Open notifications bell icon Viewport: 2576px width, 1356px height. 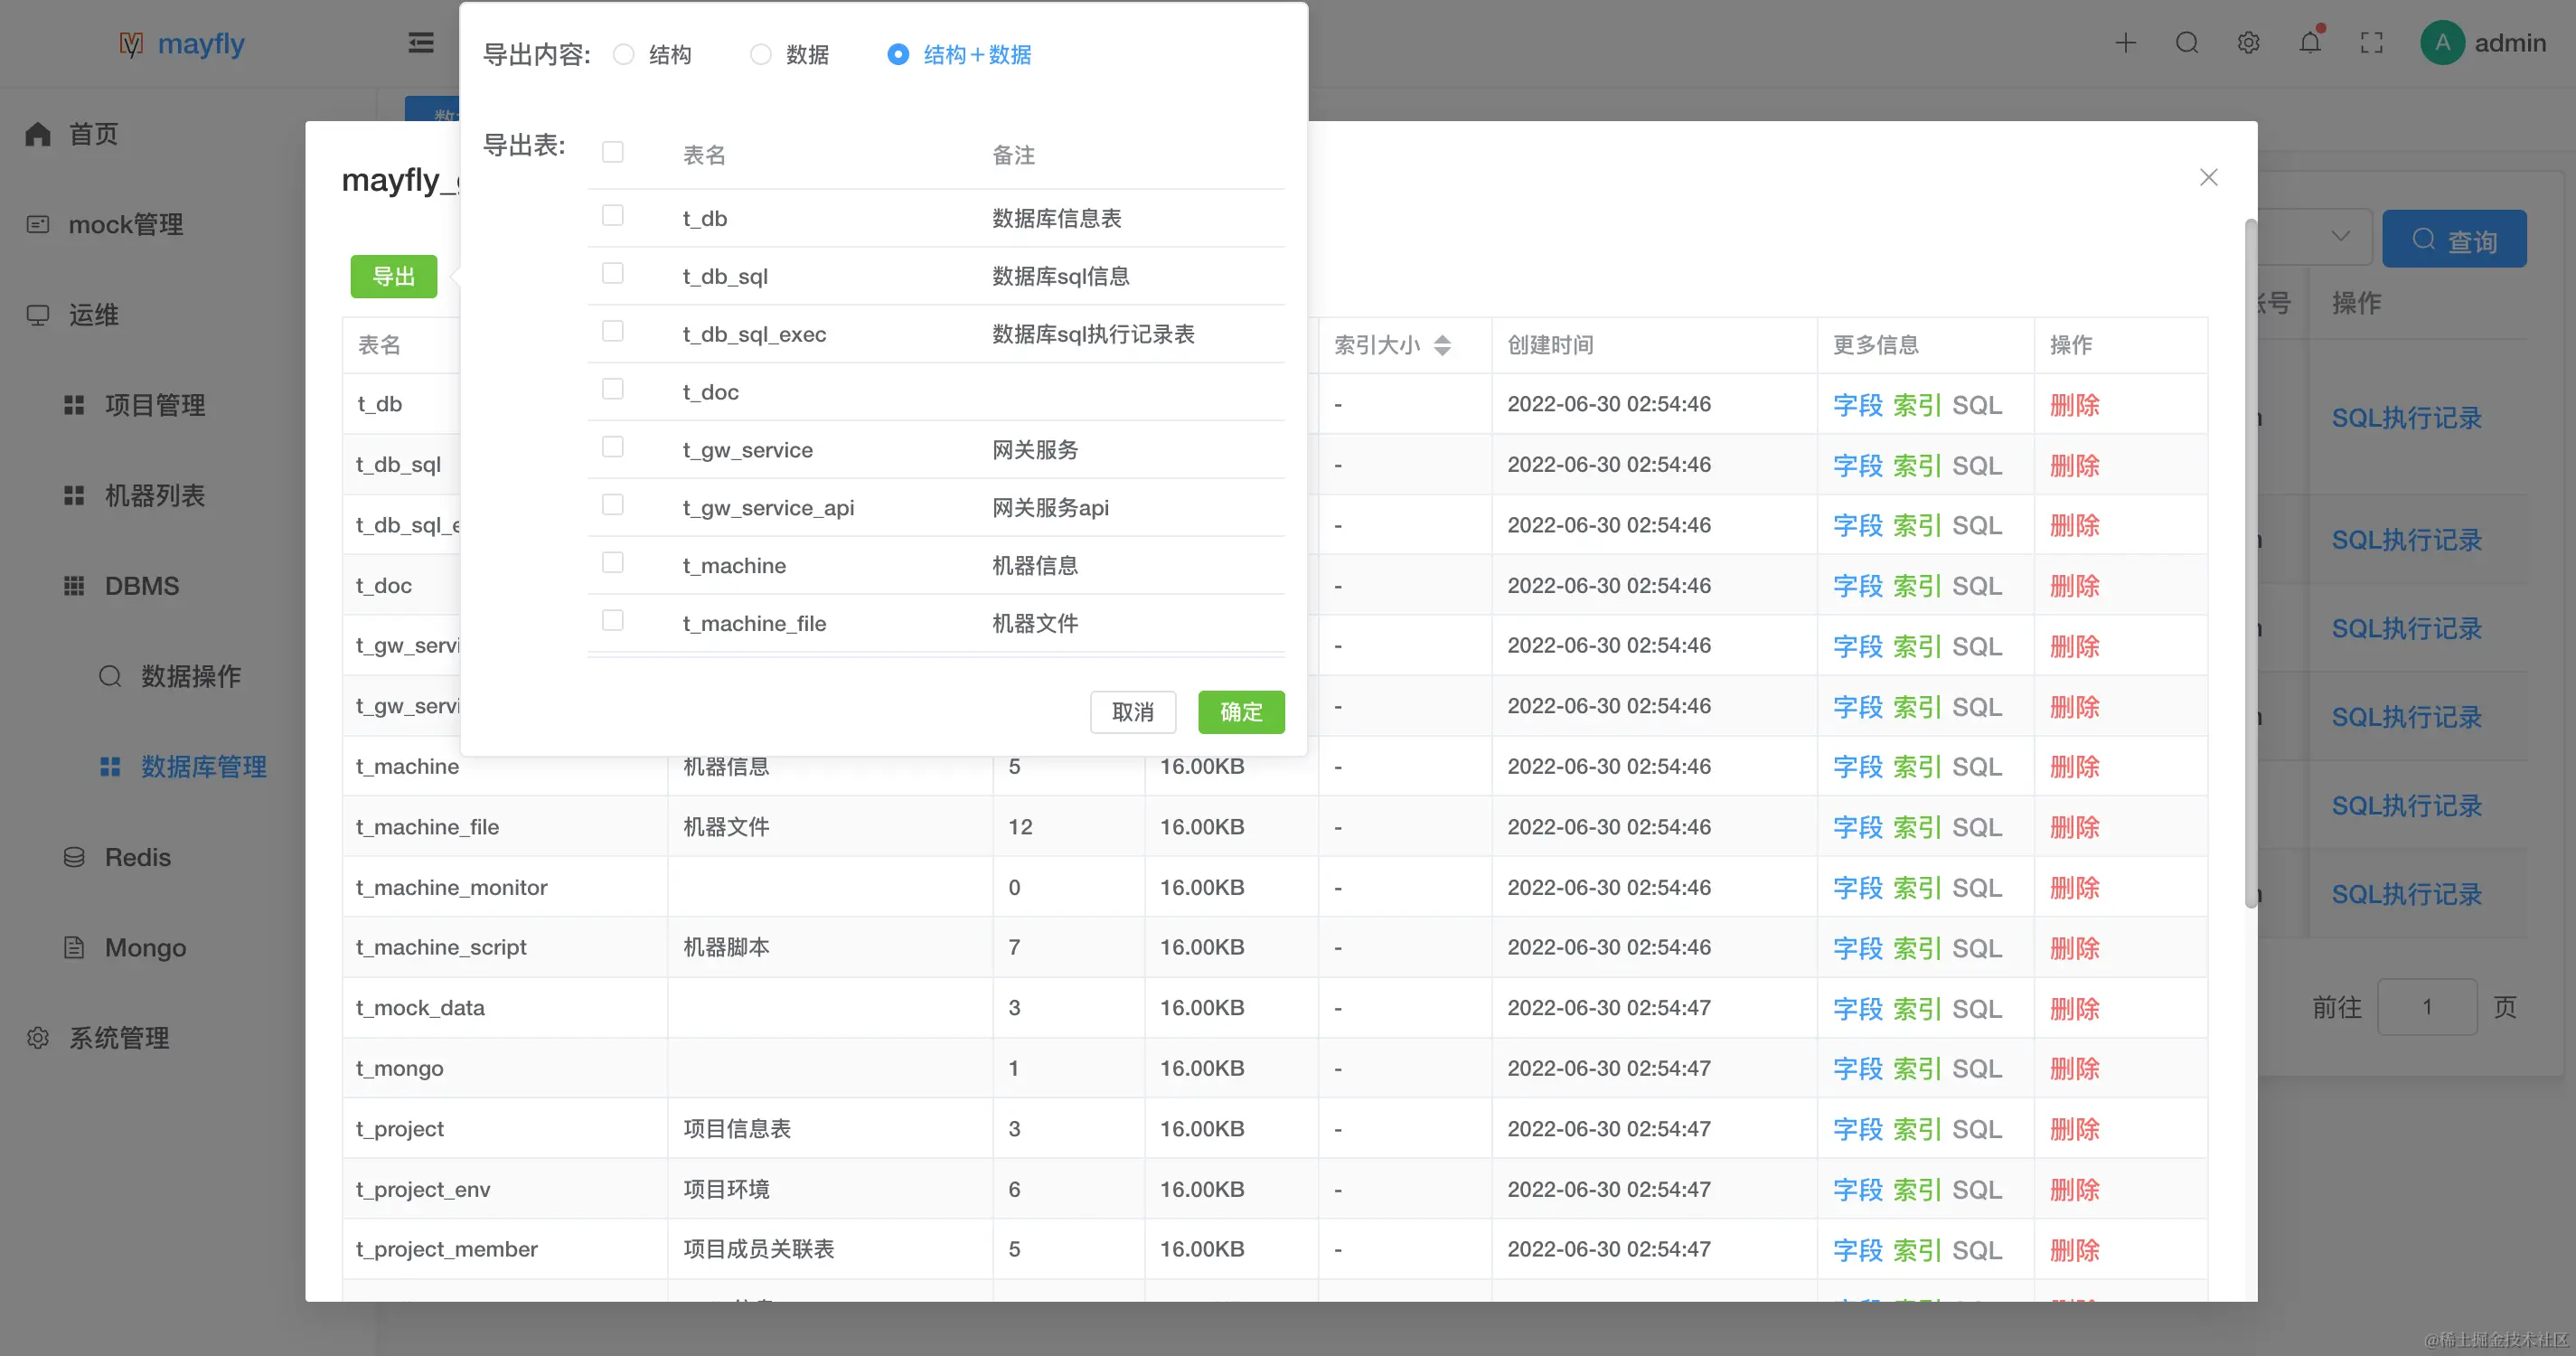pyautogui.click(x=2310, y=43)
